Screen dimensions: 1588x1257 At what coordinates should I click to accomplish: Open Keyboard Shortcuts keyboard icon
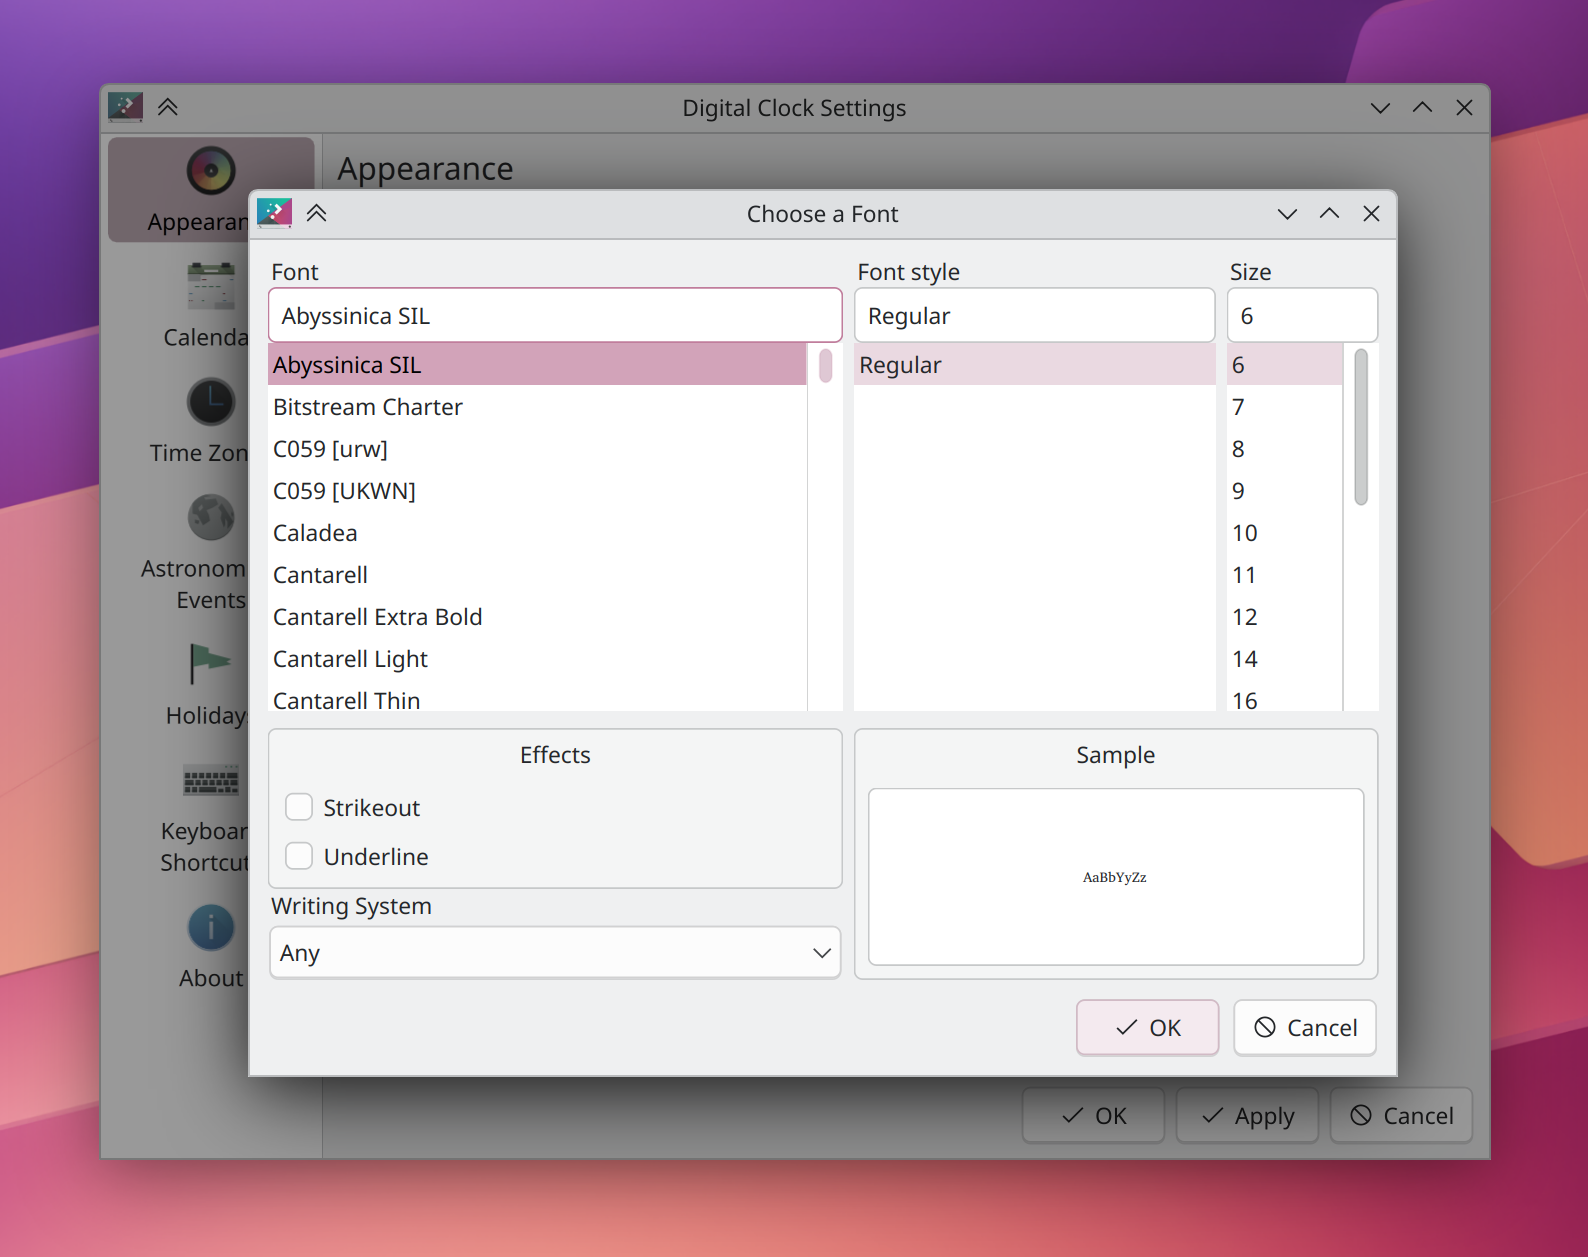click(x=211, y=780)
